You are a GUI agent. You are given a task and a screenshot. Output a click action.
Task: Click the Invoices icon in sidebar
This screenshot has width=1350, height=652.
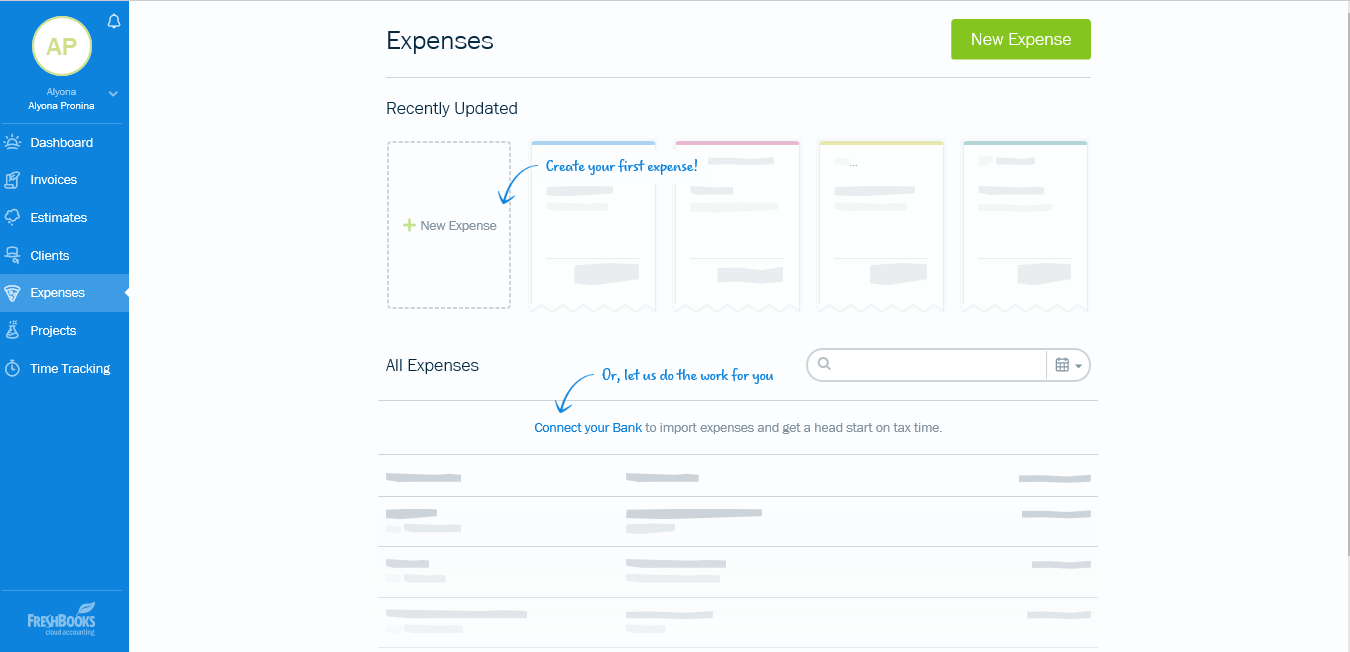tap(13, 180)
